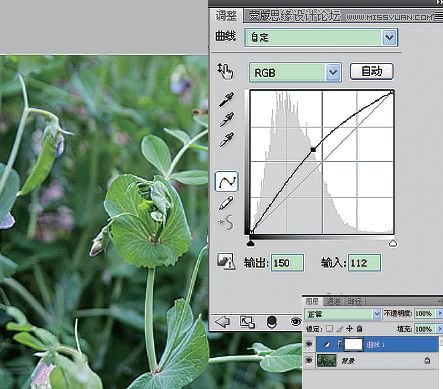Toggle visibility of the Curves 1 layer
Screen dimensions: 443x389
[x=309, y=344]
